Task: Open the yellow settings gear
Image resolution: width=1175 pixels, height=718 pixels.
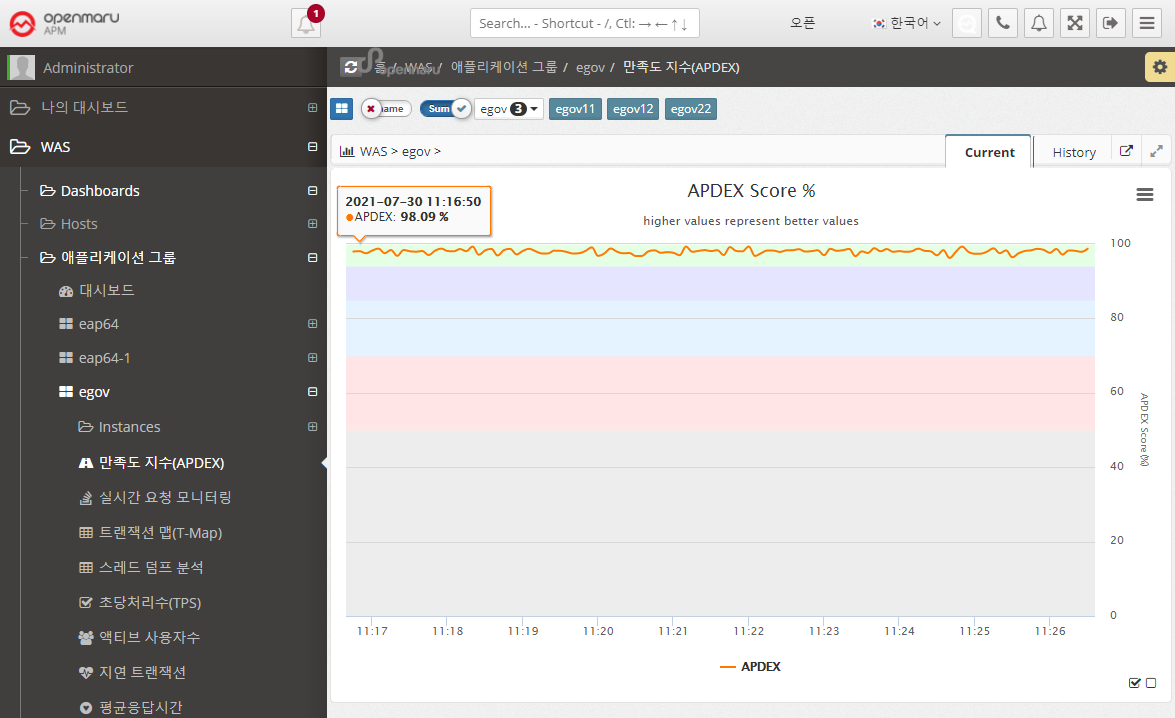Action: coord(1159,67)
